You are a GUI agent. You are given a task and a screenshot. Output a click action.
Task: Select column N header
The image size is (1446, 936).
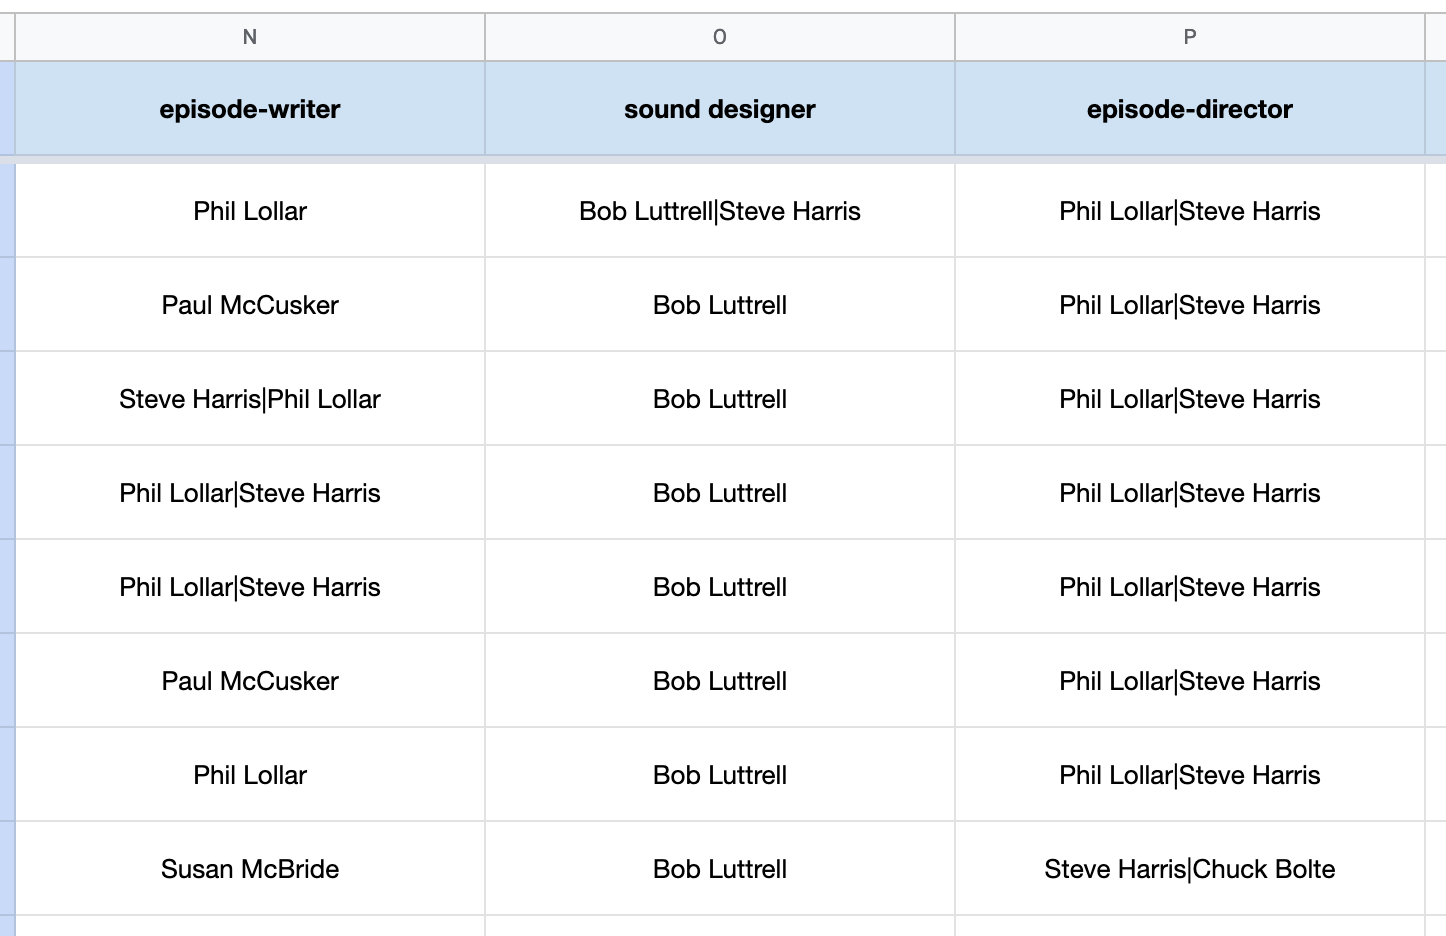coord(250,37)
